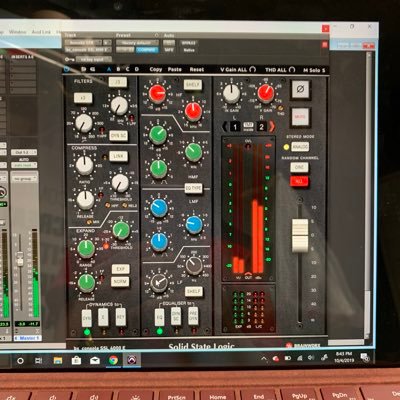Click the compressor HPF trim screw
Image resolution: width=400 pixels, height=400 pixels.
(x=108, y=206)
